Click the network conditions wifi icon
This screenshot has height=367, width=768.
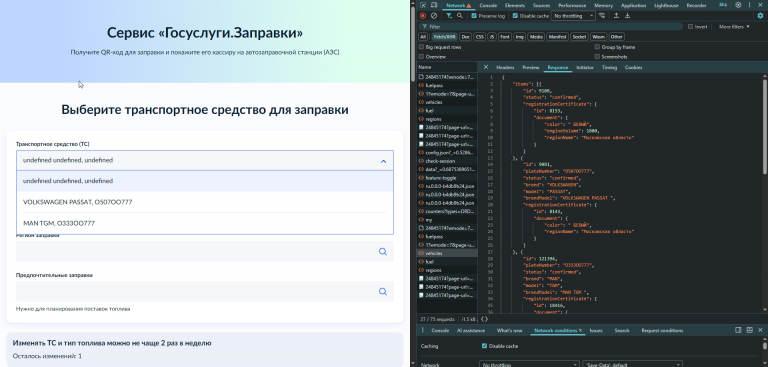coord(602,16)
